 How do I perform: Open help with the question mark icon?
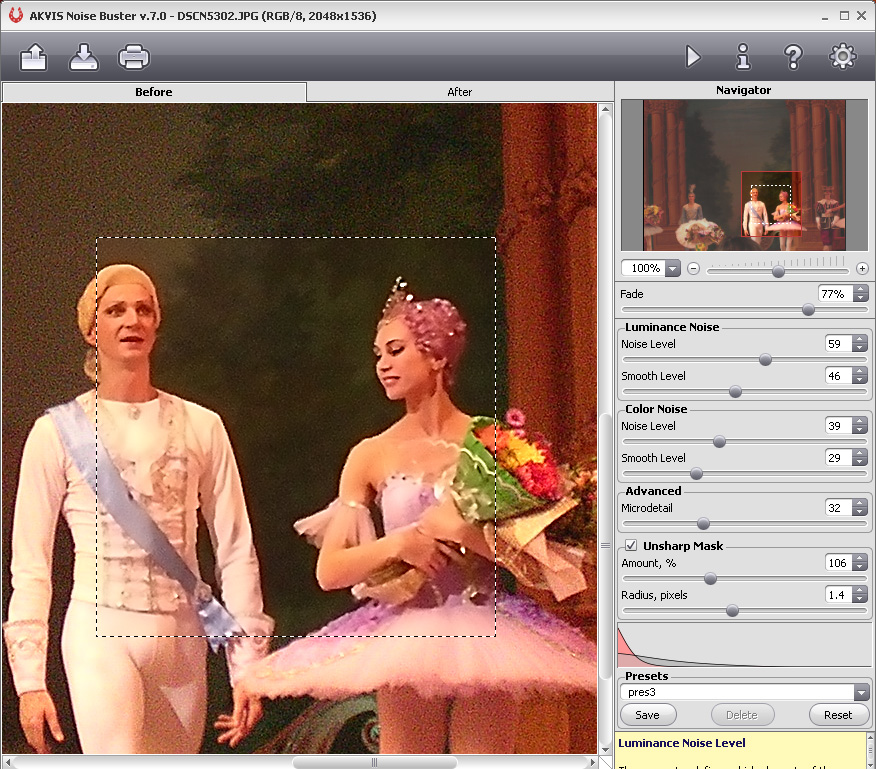tap(793, 57)
